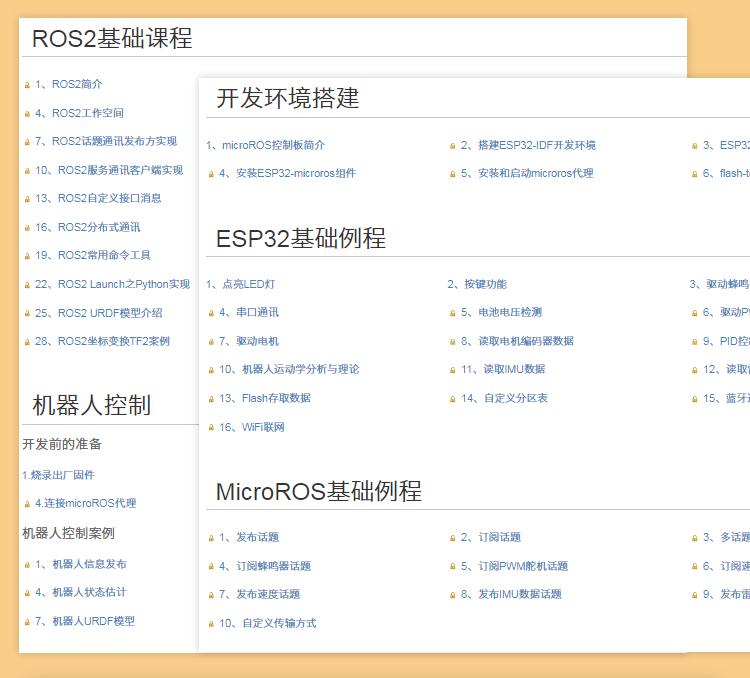Open MicroROS '2、订阅话题' link
This screenshot has width=750, height=678.
click(x=490, y=537)
